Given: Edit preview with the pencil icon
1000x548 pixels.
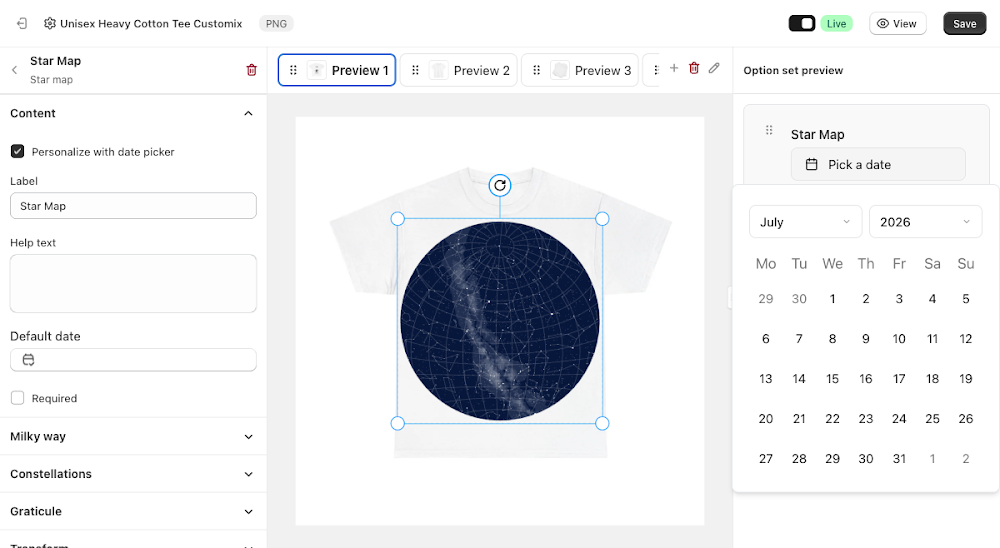Looking at the screenshot, I should 714,68.
